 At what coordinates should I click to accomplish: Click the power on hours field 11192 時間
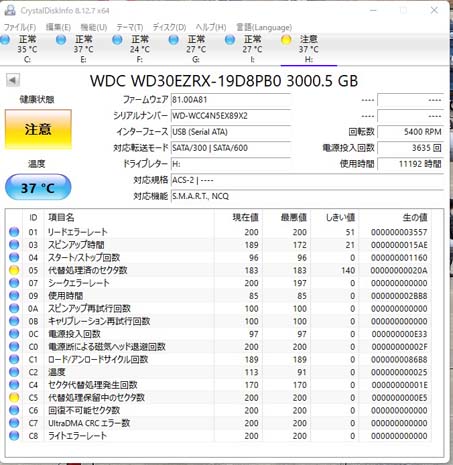point(411,164)
